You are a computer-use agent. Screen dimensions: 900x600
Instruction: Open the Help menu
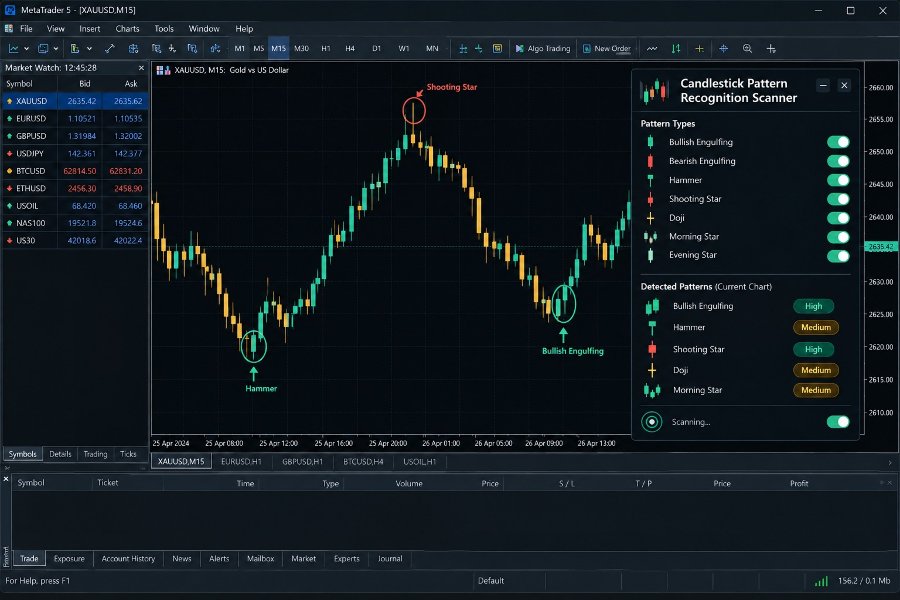pos(244,29)
